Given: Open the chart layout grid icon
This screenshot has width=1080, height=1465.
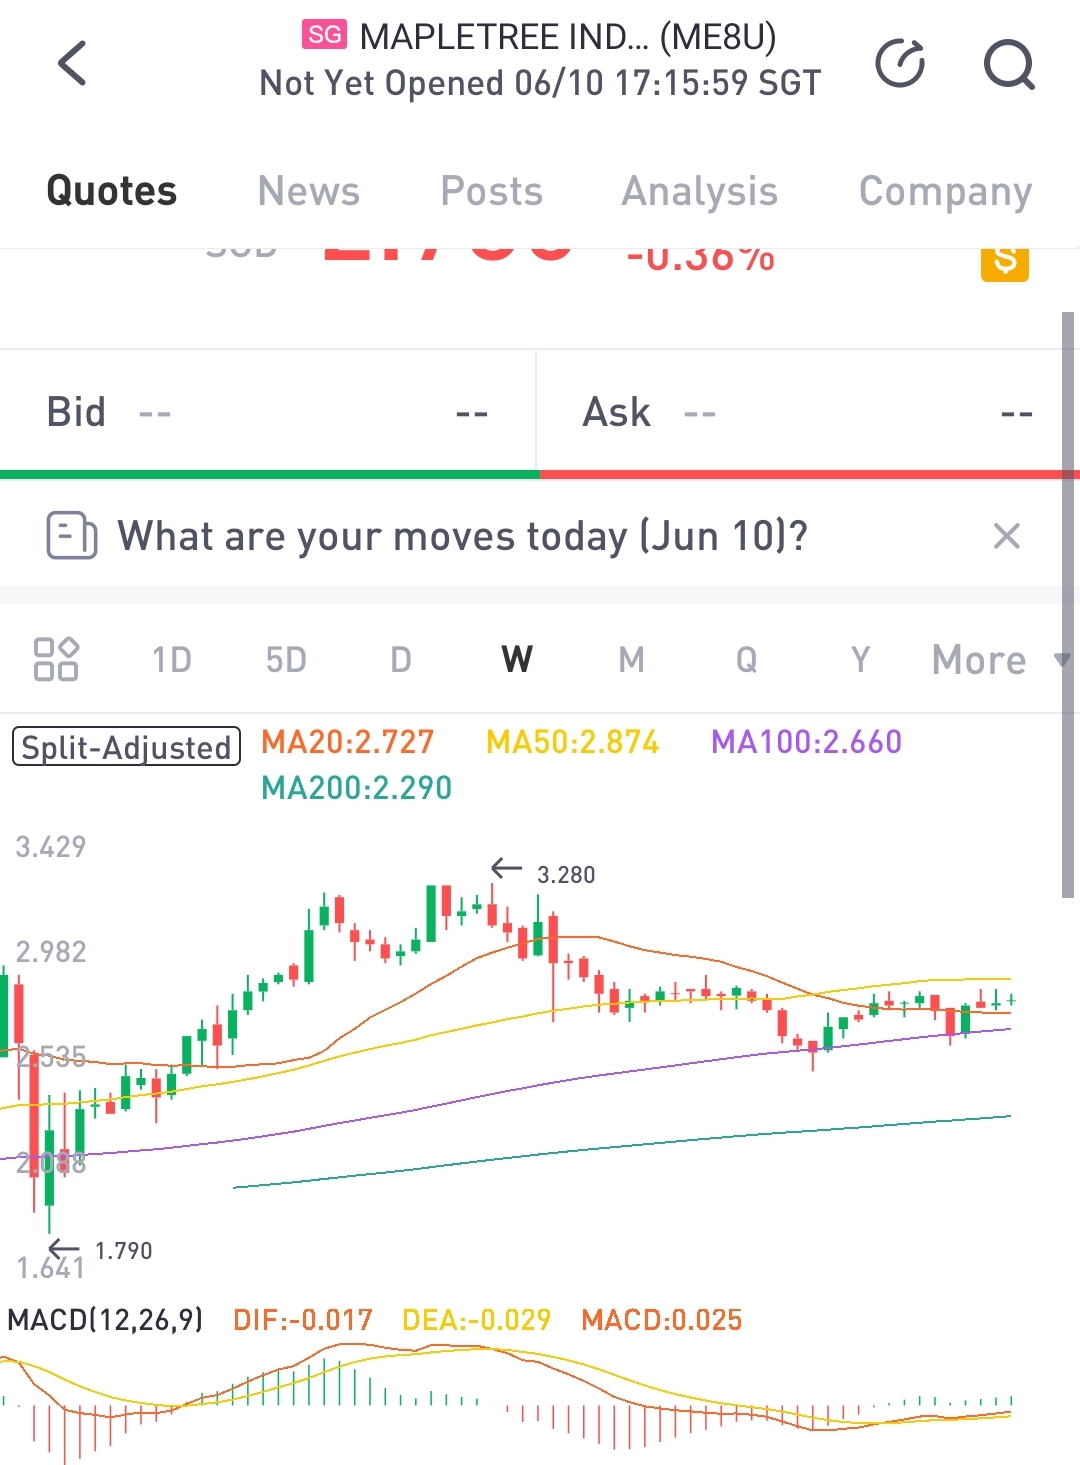Looking at the screenshot, I should (56, 659).
